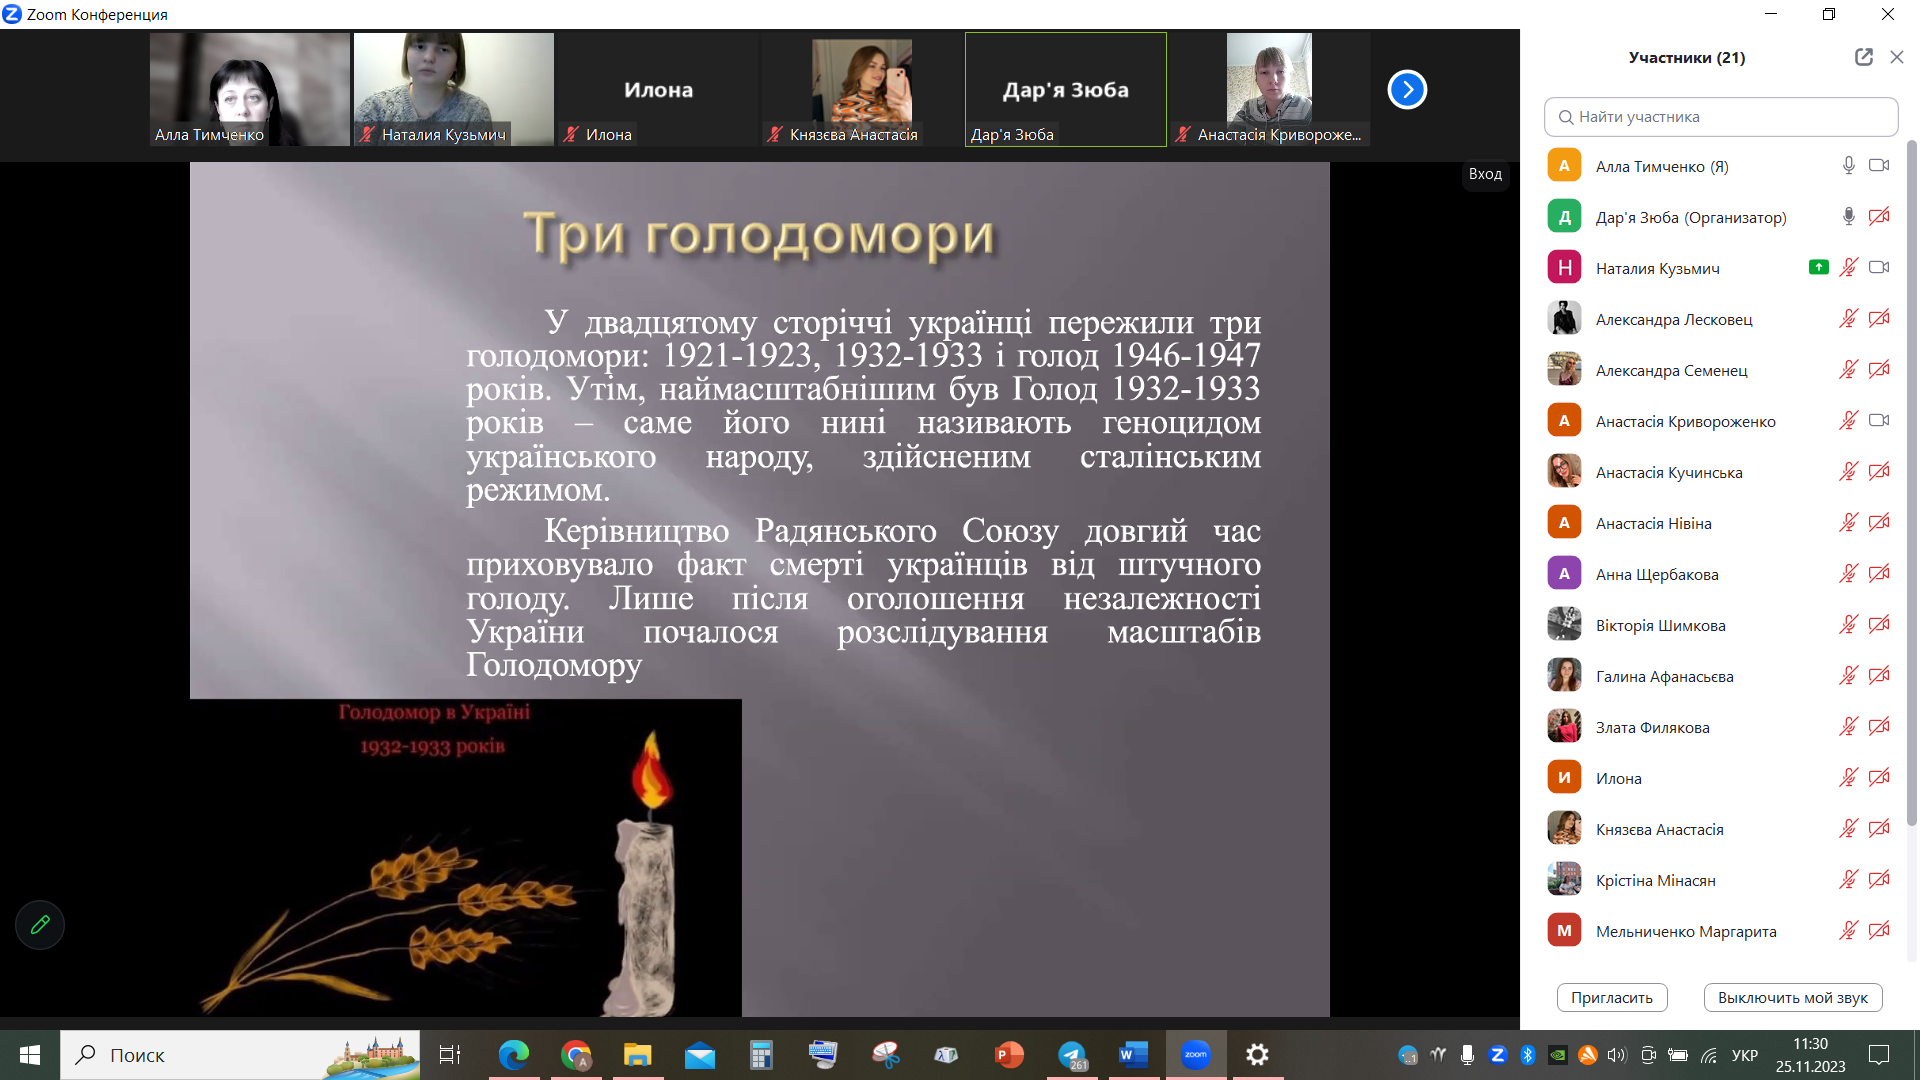This screenshot has height=1080, width=1920.
Task: Show next page of video thumbnails
Action: point(1406,90)
